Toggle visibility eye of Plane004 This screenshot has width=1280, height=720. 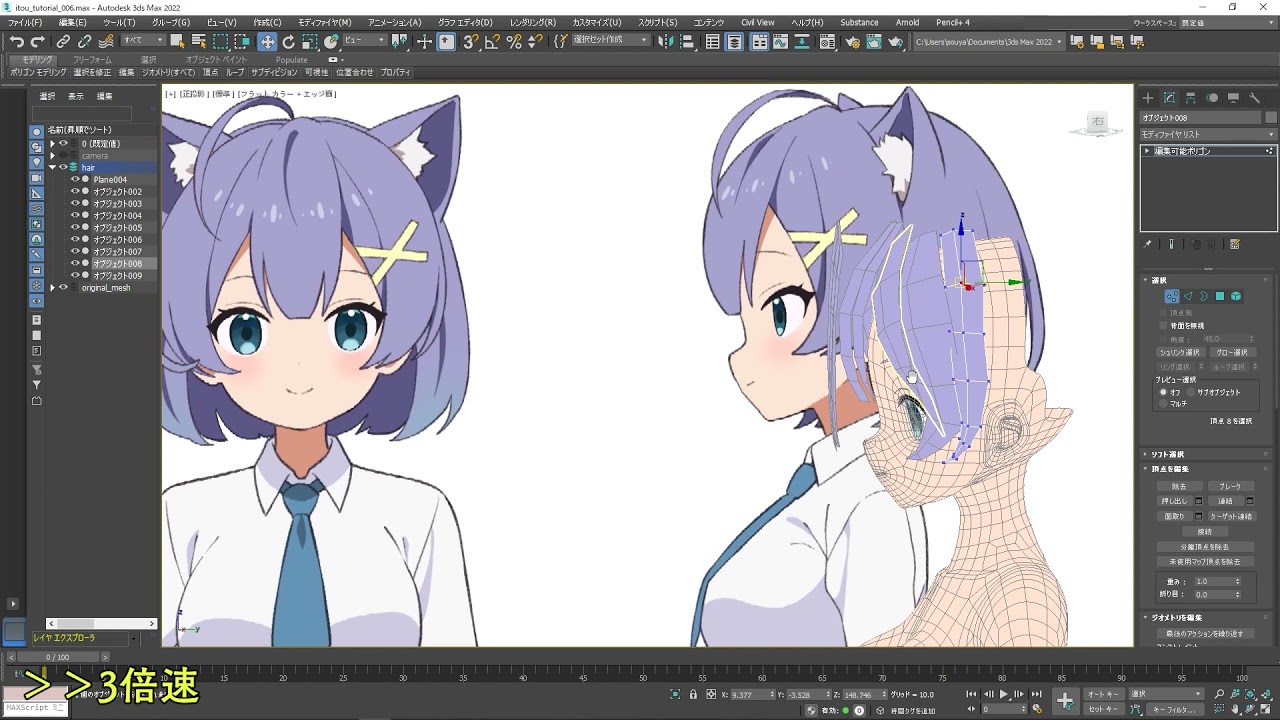pos(75,180)
